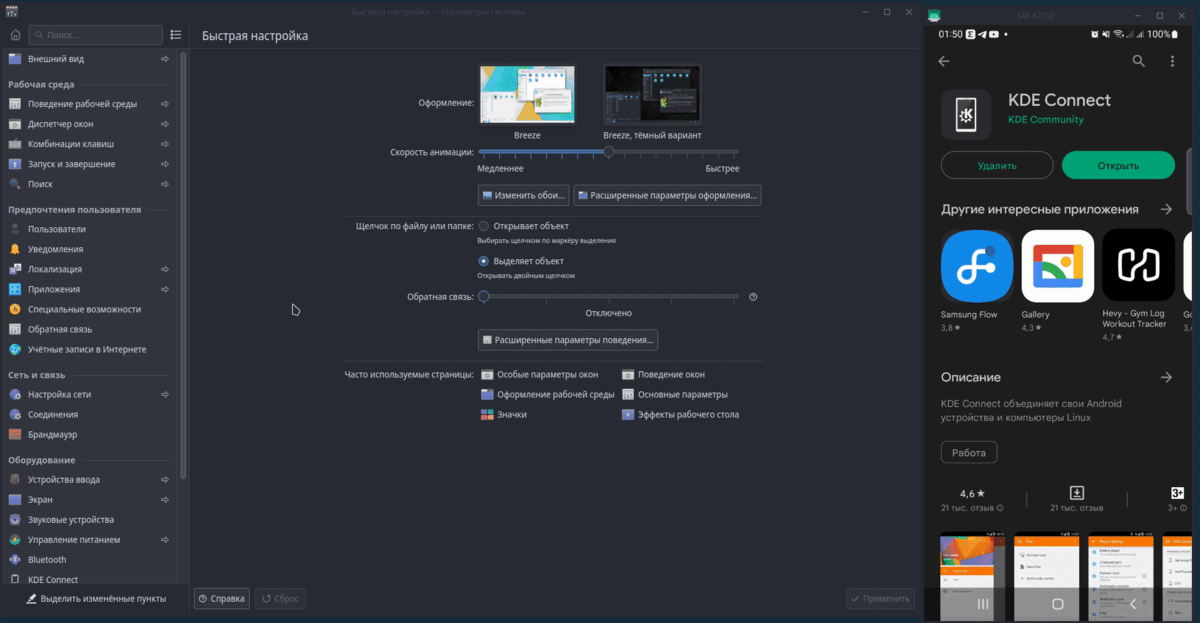Viewport: 1200px width, 623px height.
Task: Open Поведение рабочей среды section
Action: tap(90, 104)
